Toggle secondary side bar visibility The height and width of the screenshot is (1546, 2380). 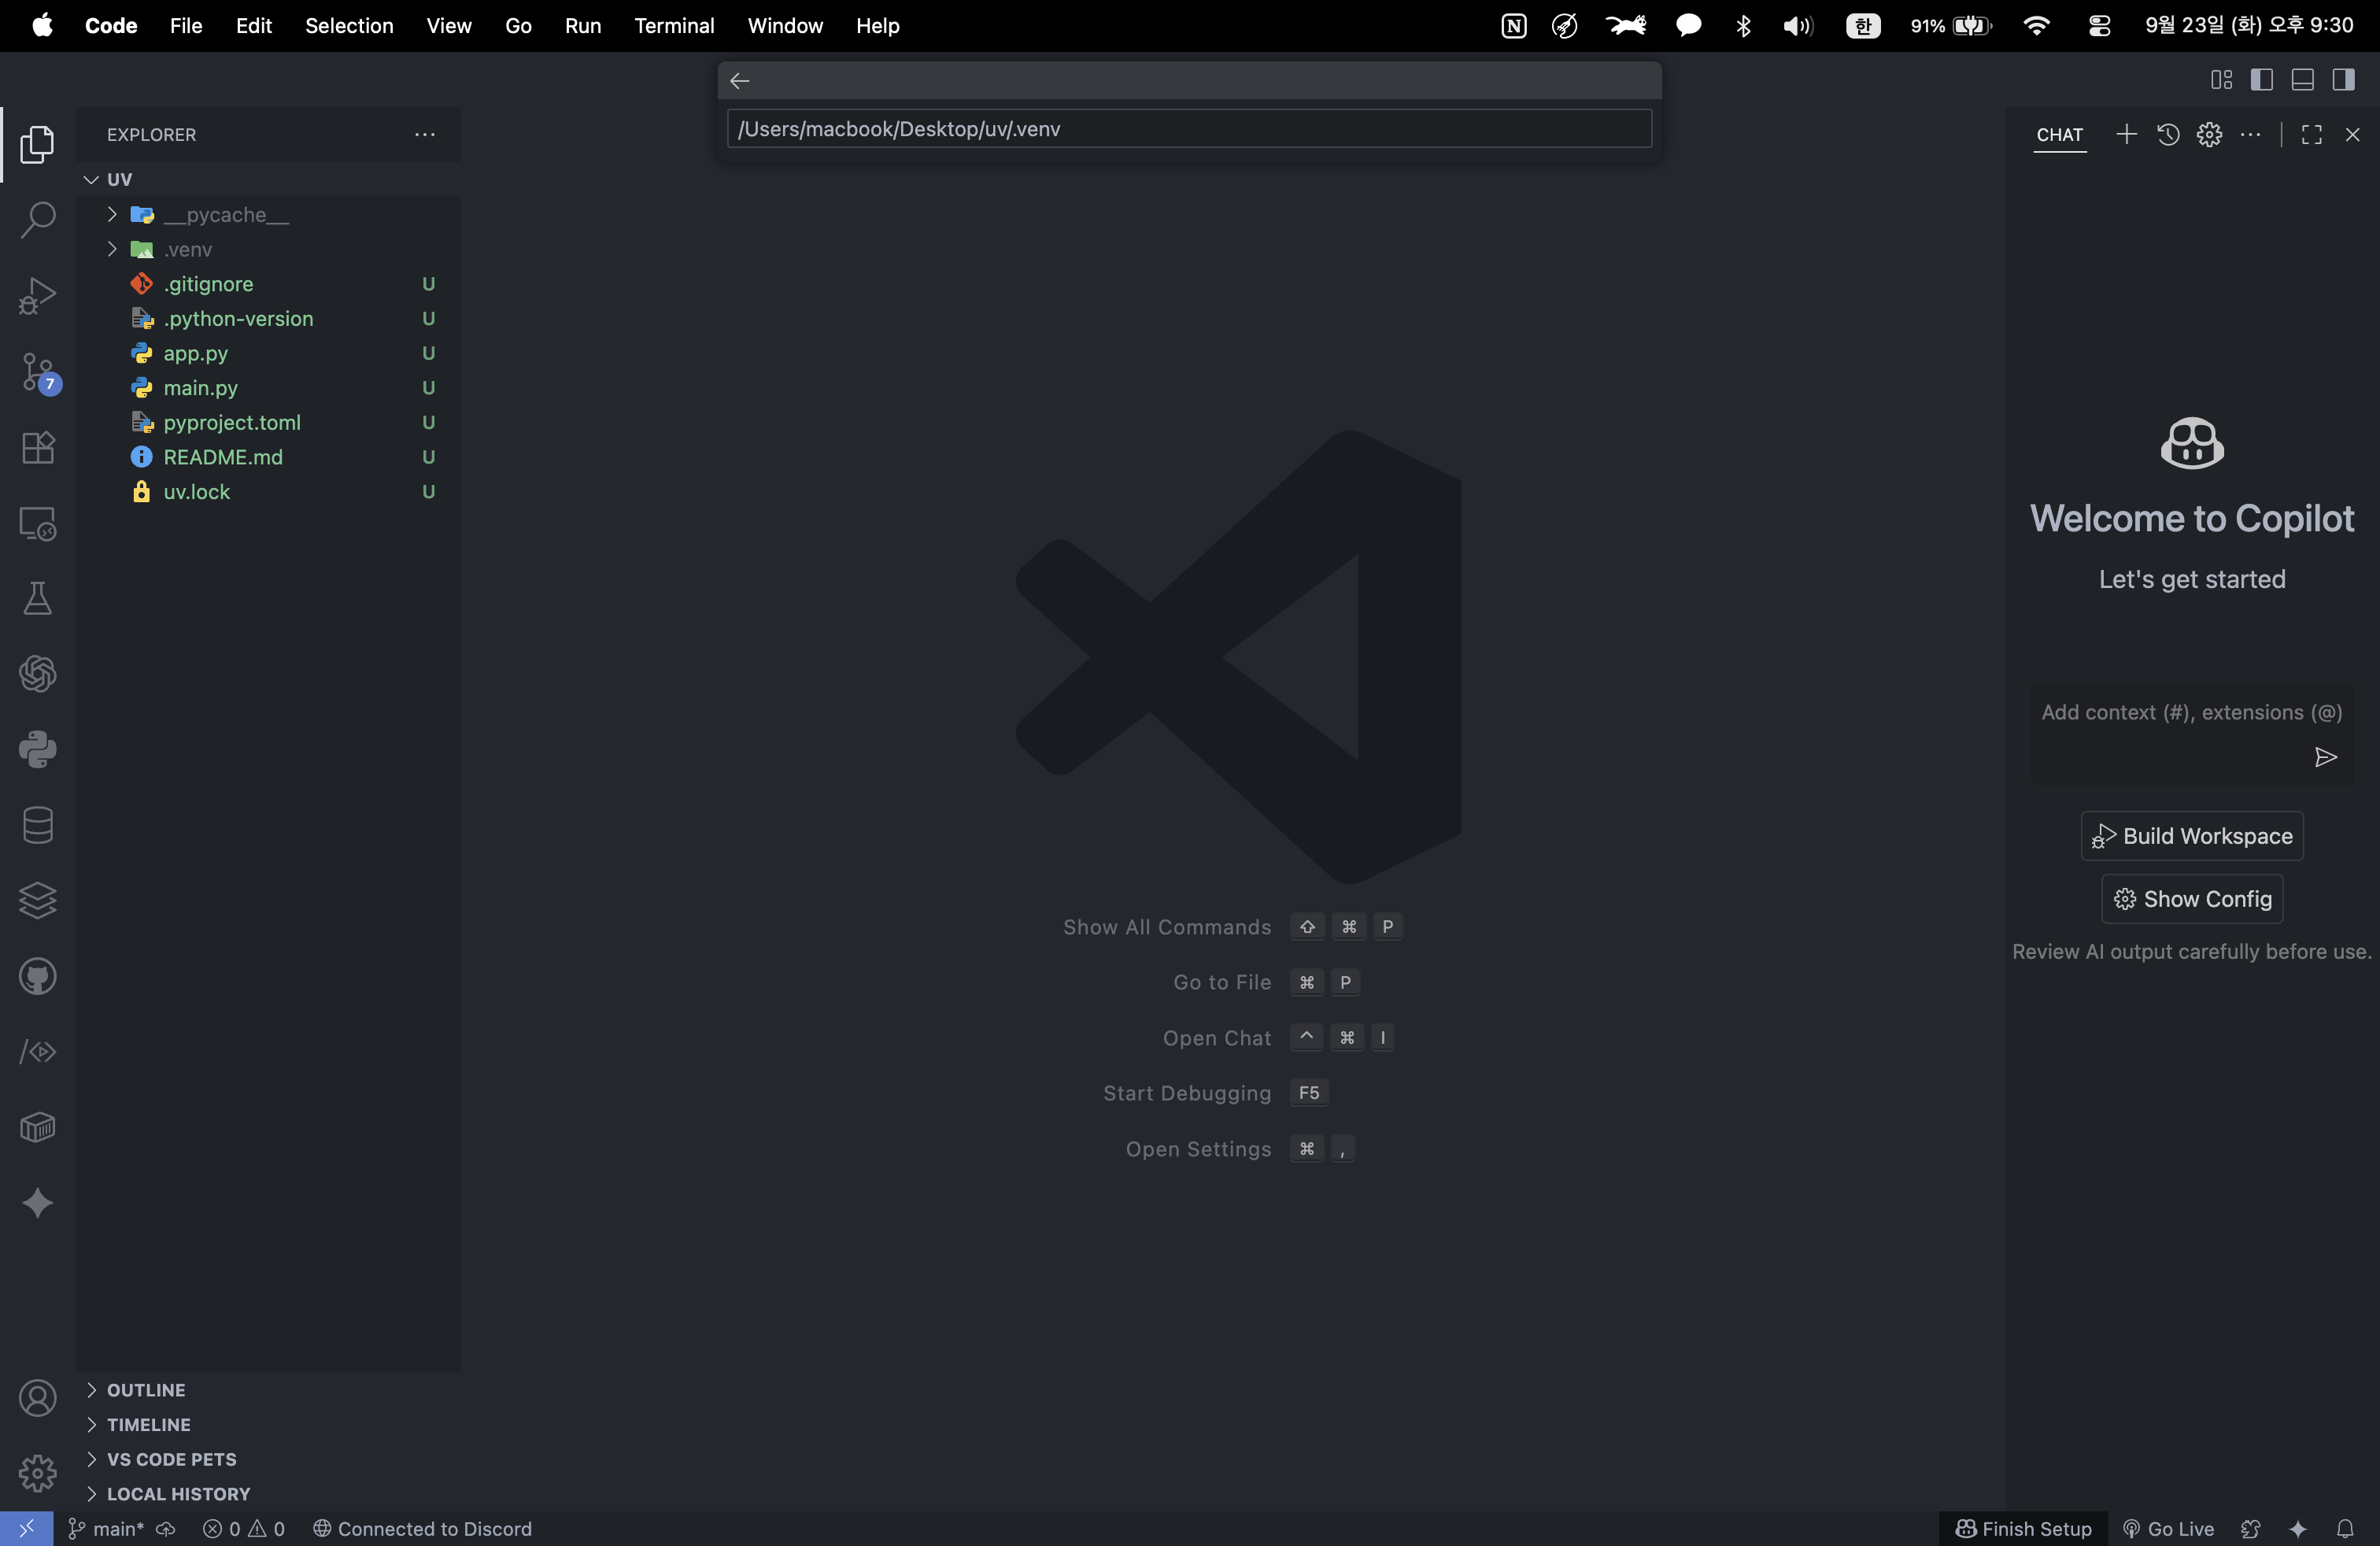2343,80
